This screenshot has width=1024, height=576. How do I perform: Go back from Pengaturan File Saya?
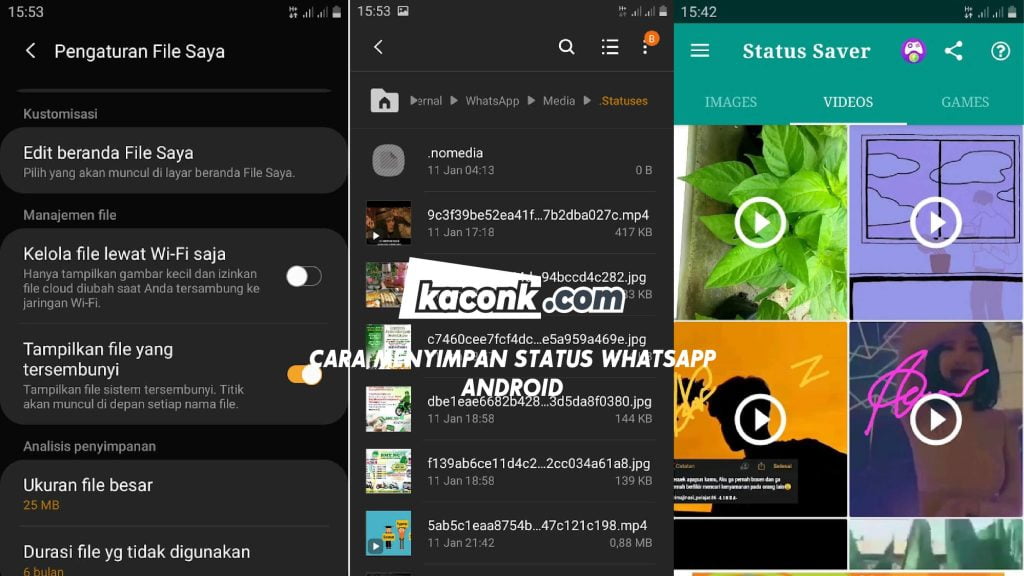coord(31,51)
